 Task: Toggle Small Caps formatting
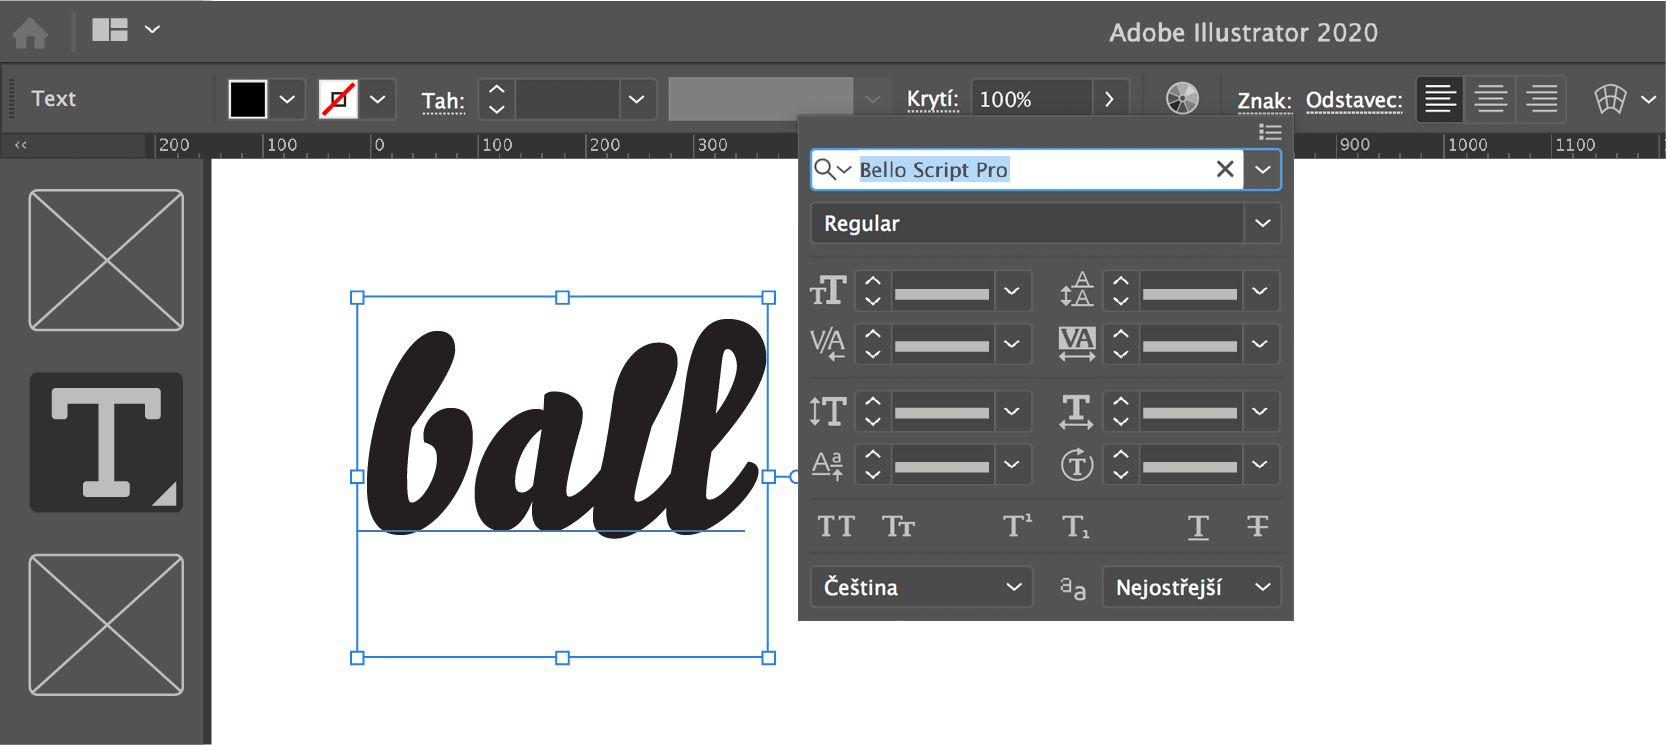898,526
